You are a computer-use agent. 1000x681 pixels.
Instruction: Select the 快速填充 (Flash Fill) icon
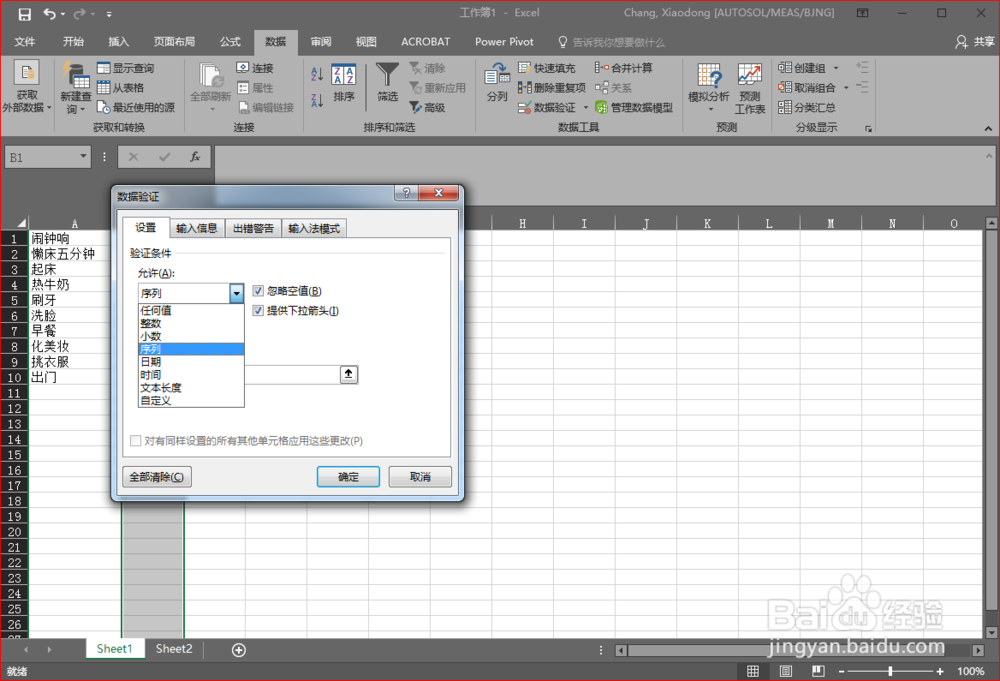click(x=549, y=67)
